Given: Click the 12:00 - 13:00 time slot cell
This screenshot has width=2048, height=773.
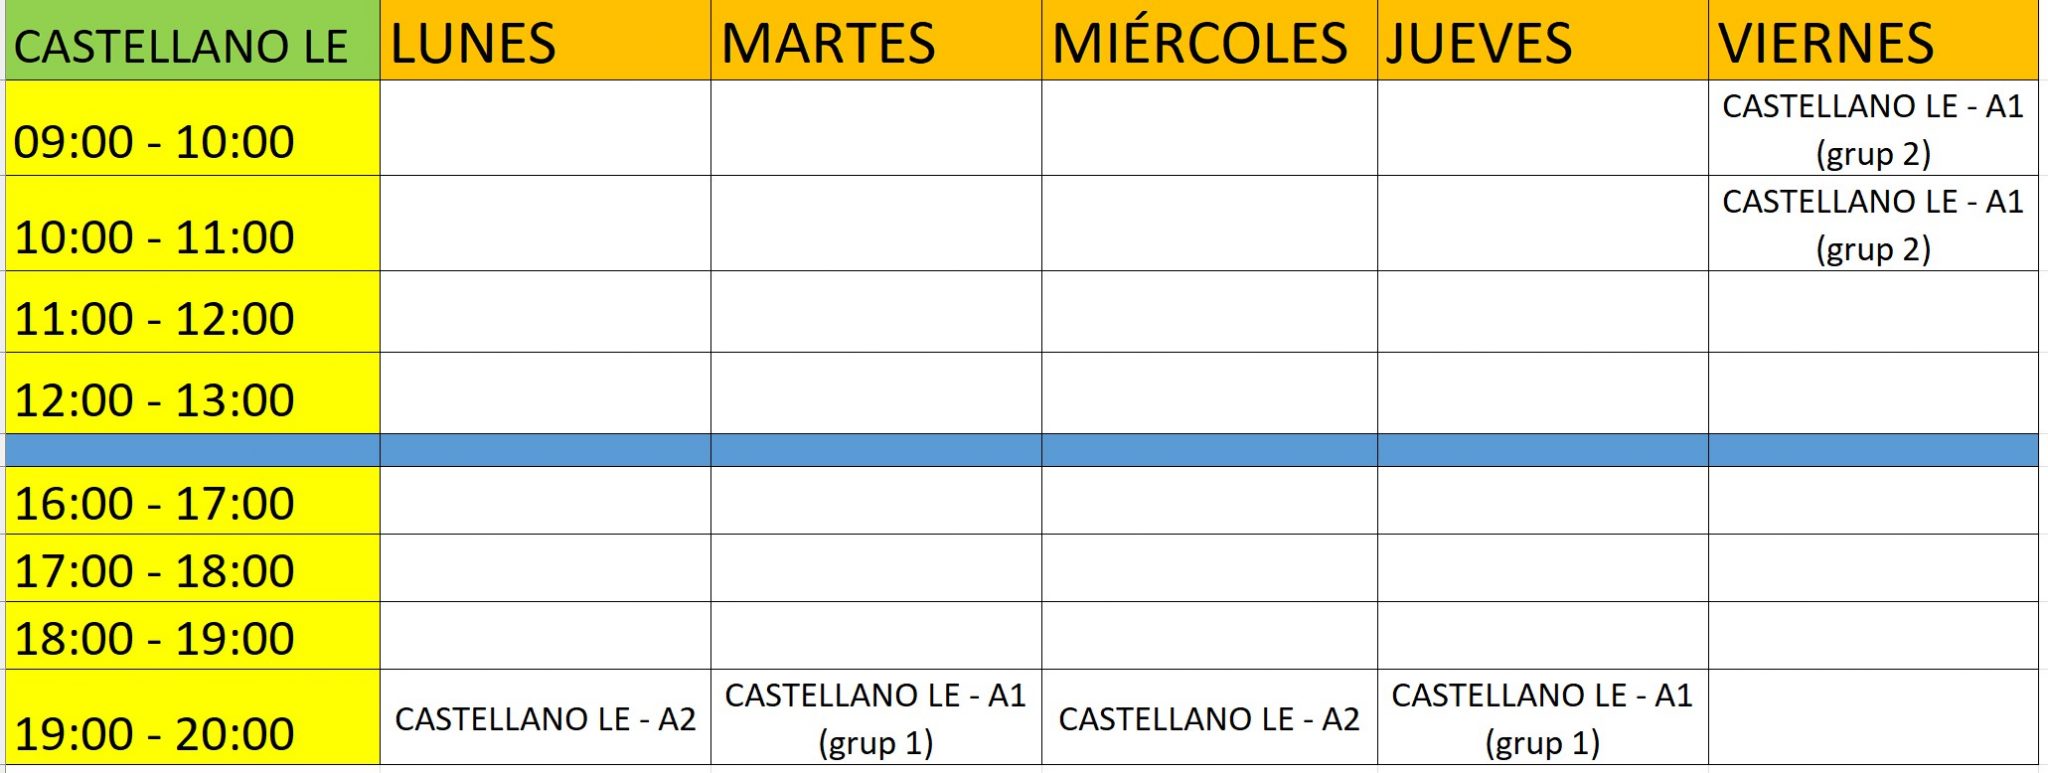Looking at the screenshot, I should [x=192, y=394].
